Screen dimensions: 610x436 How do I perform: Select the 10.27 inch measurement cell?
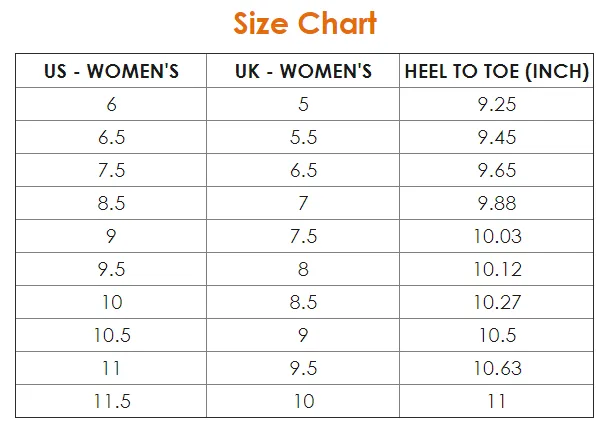[x=497, y=302]
